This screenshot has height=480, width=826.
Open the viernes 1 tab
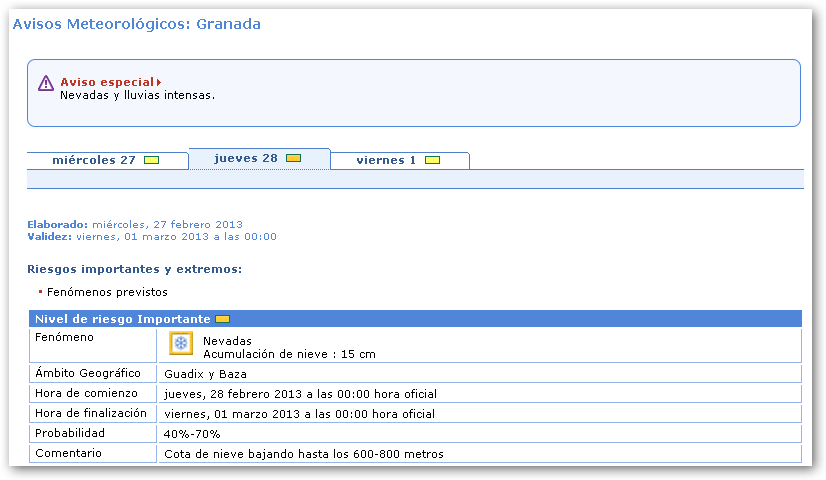click(x=386, y=160)
